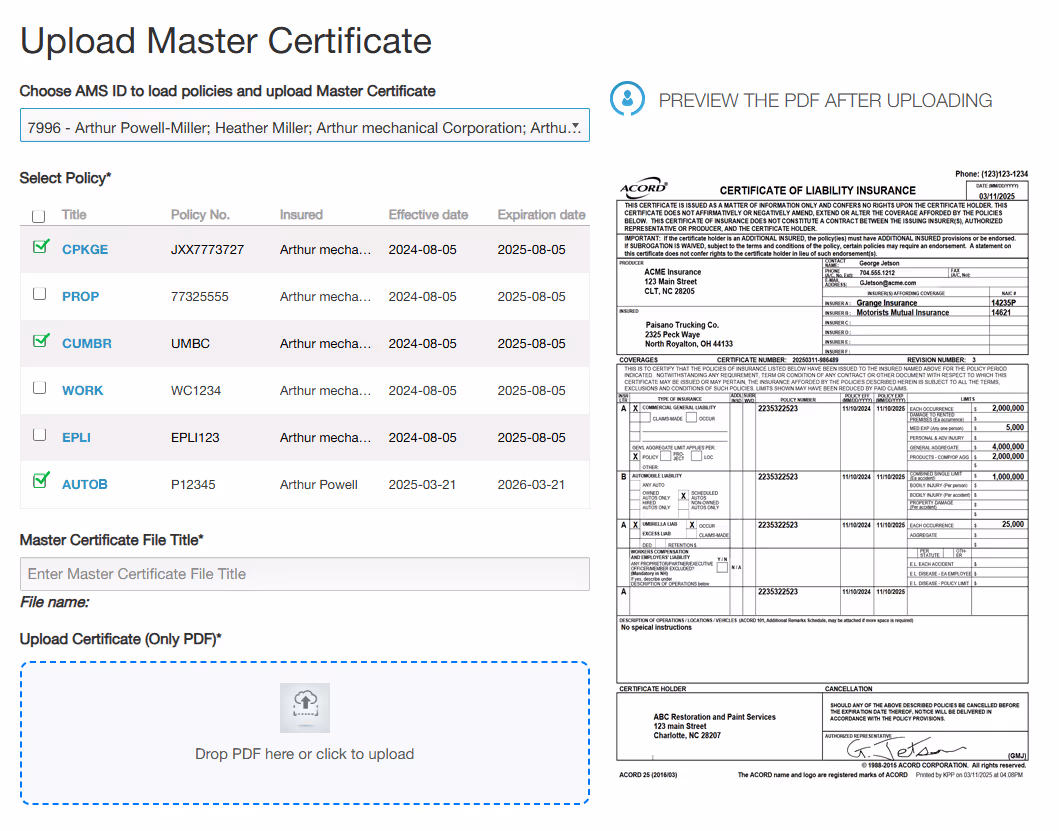Image resolution: width=1059 pixels, height=831 pixels.
Task: Click the Drop PDF here or click to upload text
Action: click(305, 754)
